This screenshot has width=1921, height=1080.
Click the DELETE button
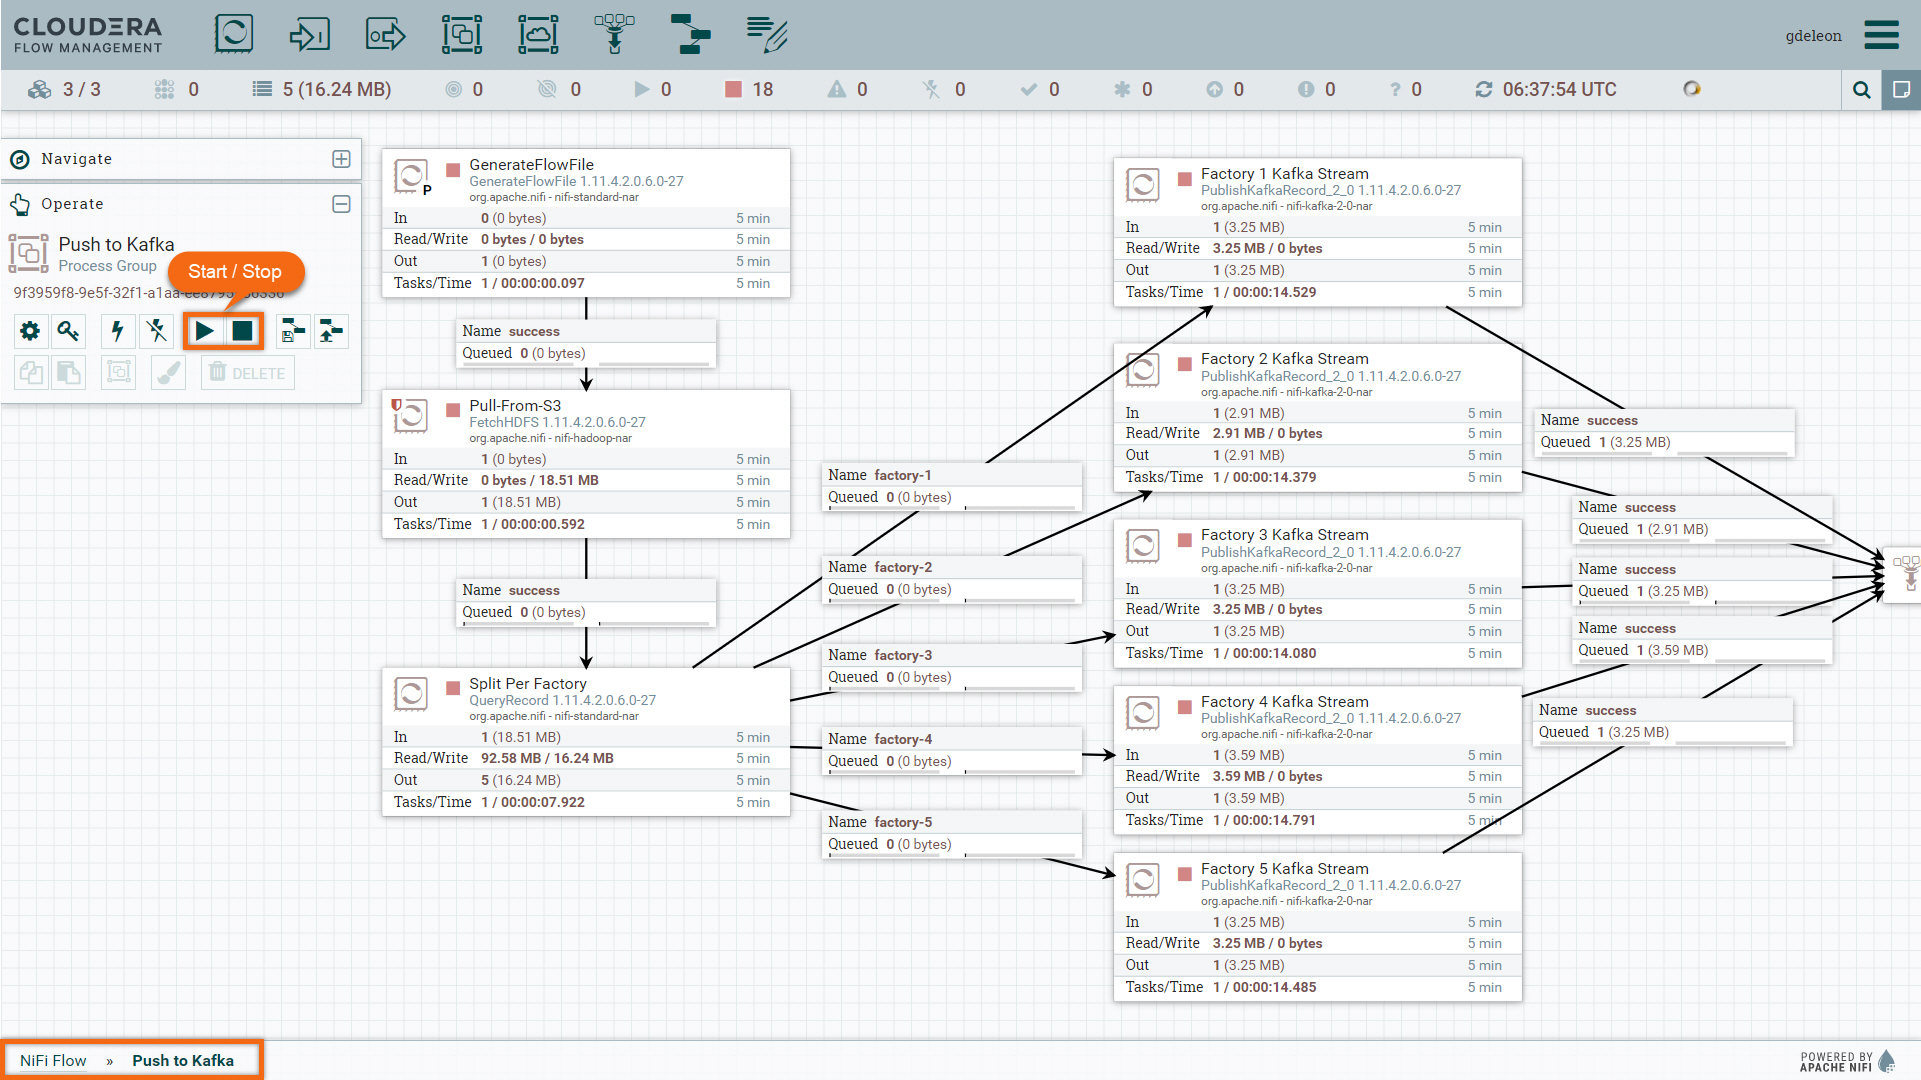247,373
